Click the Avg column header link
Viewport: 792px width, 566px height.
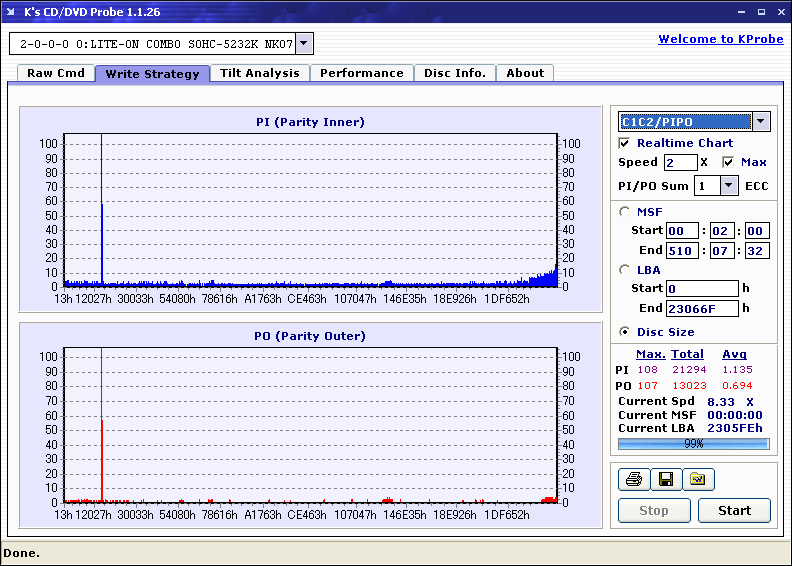734,354
